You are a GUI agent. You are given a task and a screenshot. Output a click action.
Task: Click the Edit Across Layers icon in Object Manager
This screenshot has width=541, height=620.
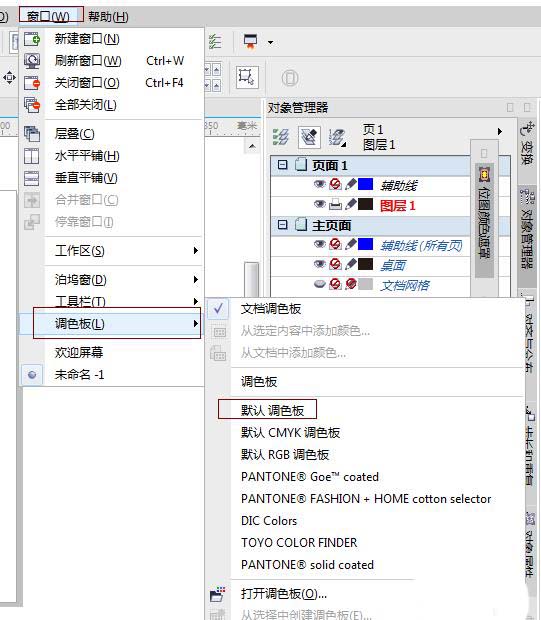(x=309, y=137)
